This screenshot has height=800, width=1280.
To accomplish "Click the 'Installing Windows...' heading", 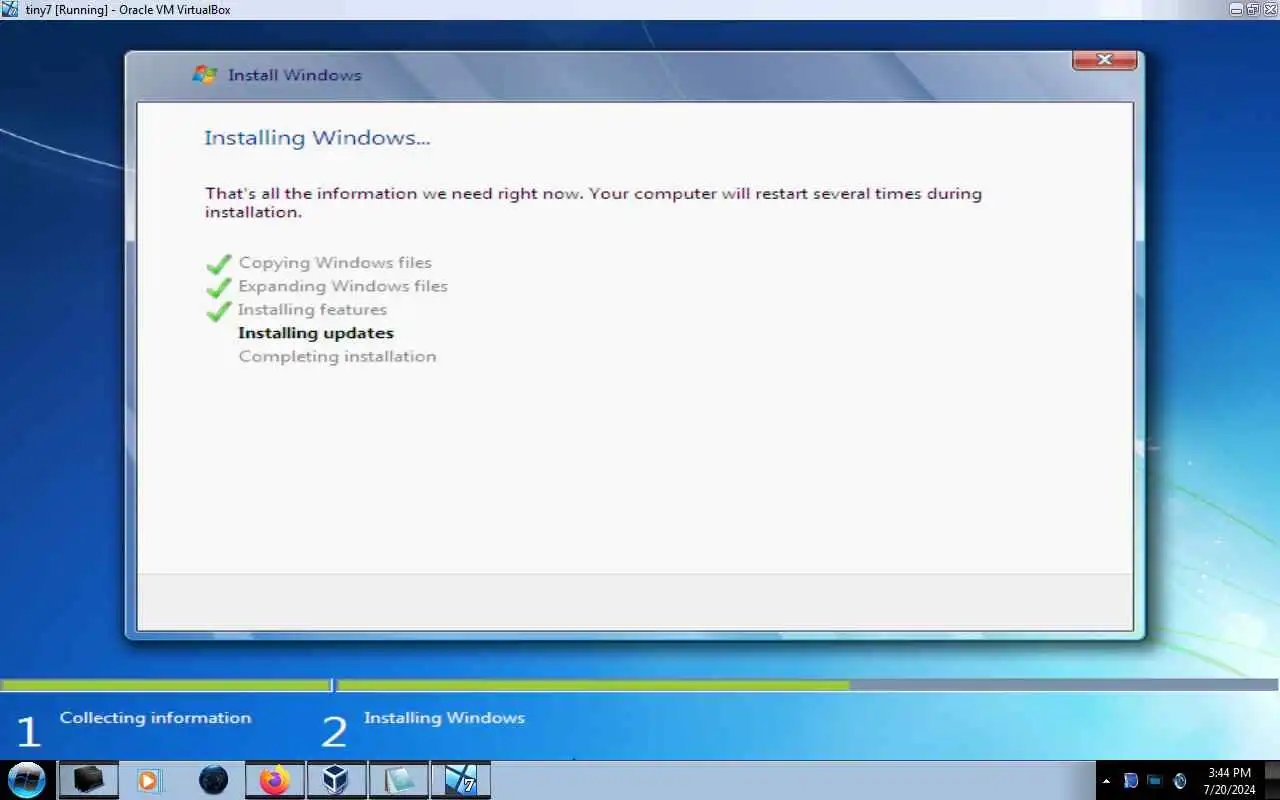I will tap(317, 138).
